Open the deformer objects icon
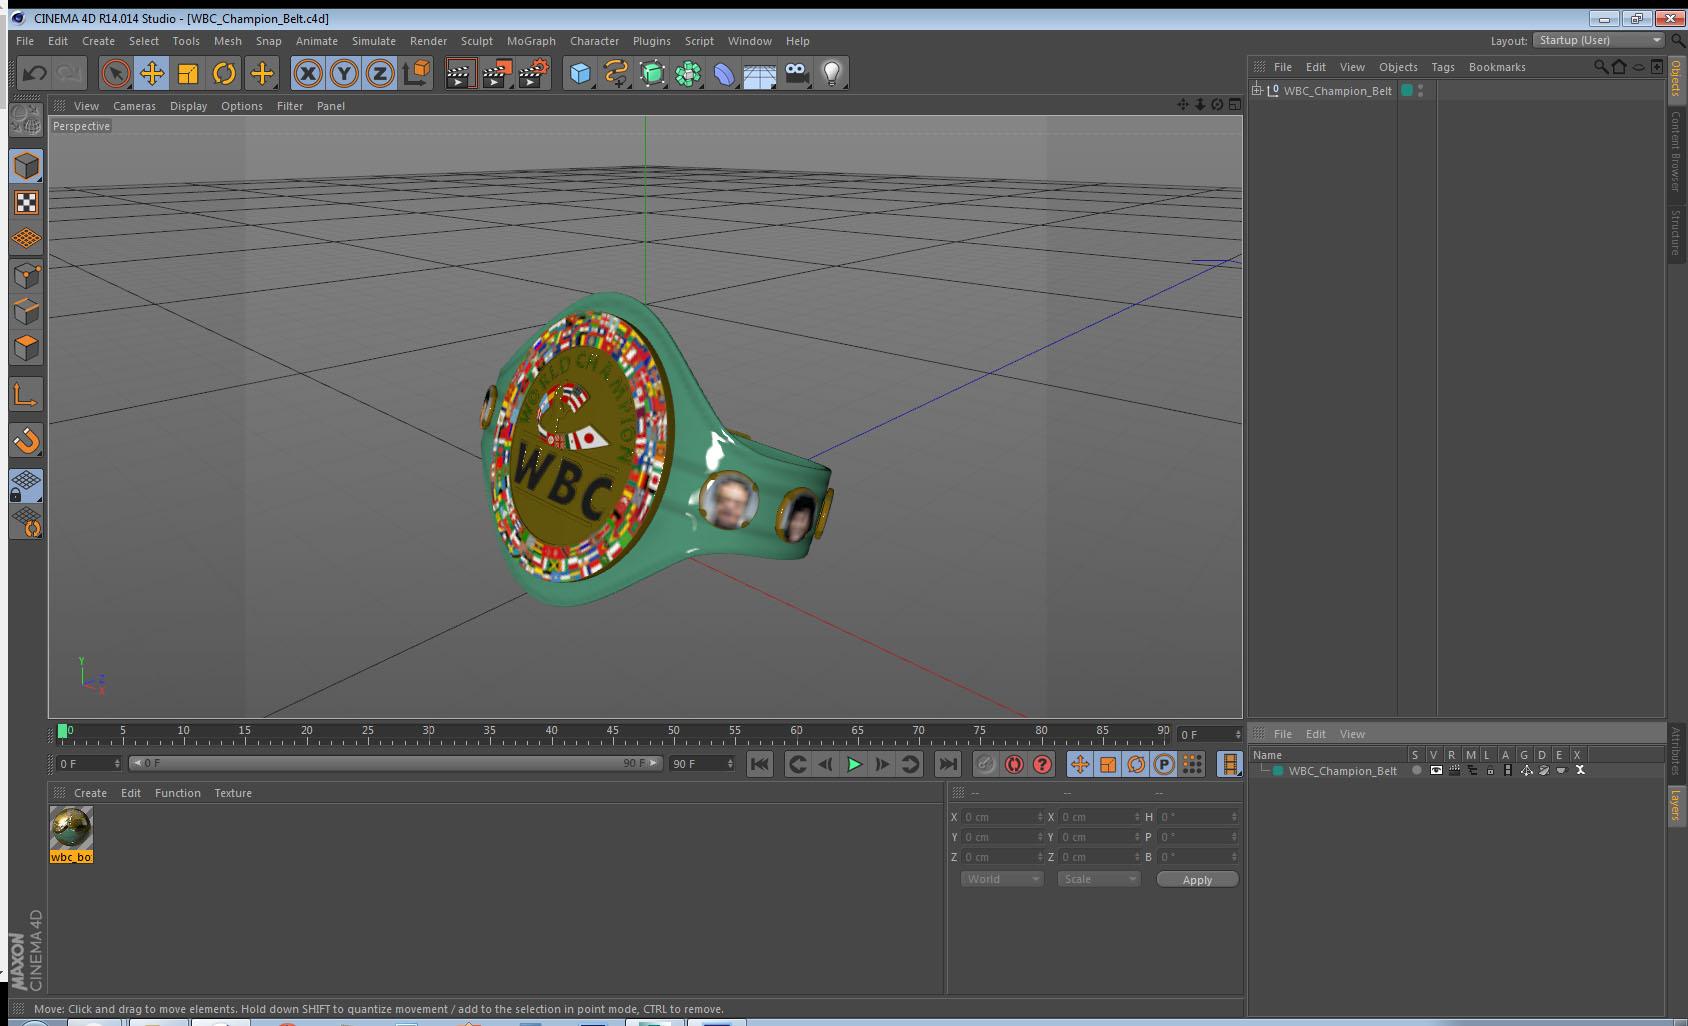This screenshot has height=1026, width=1688. click(724, 73)
